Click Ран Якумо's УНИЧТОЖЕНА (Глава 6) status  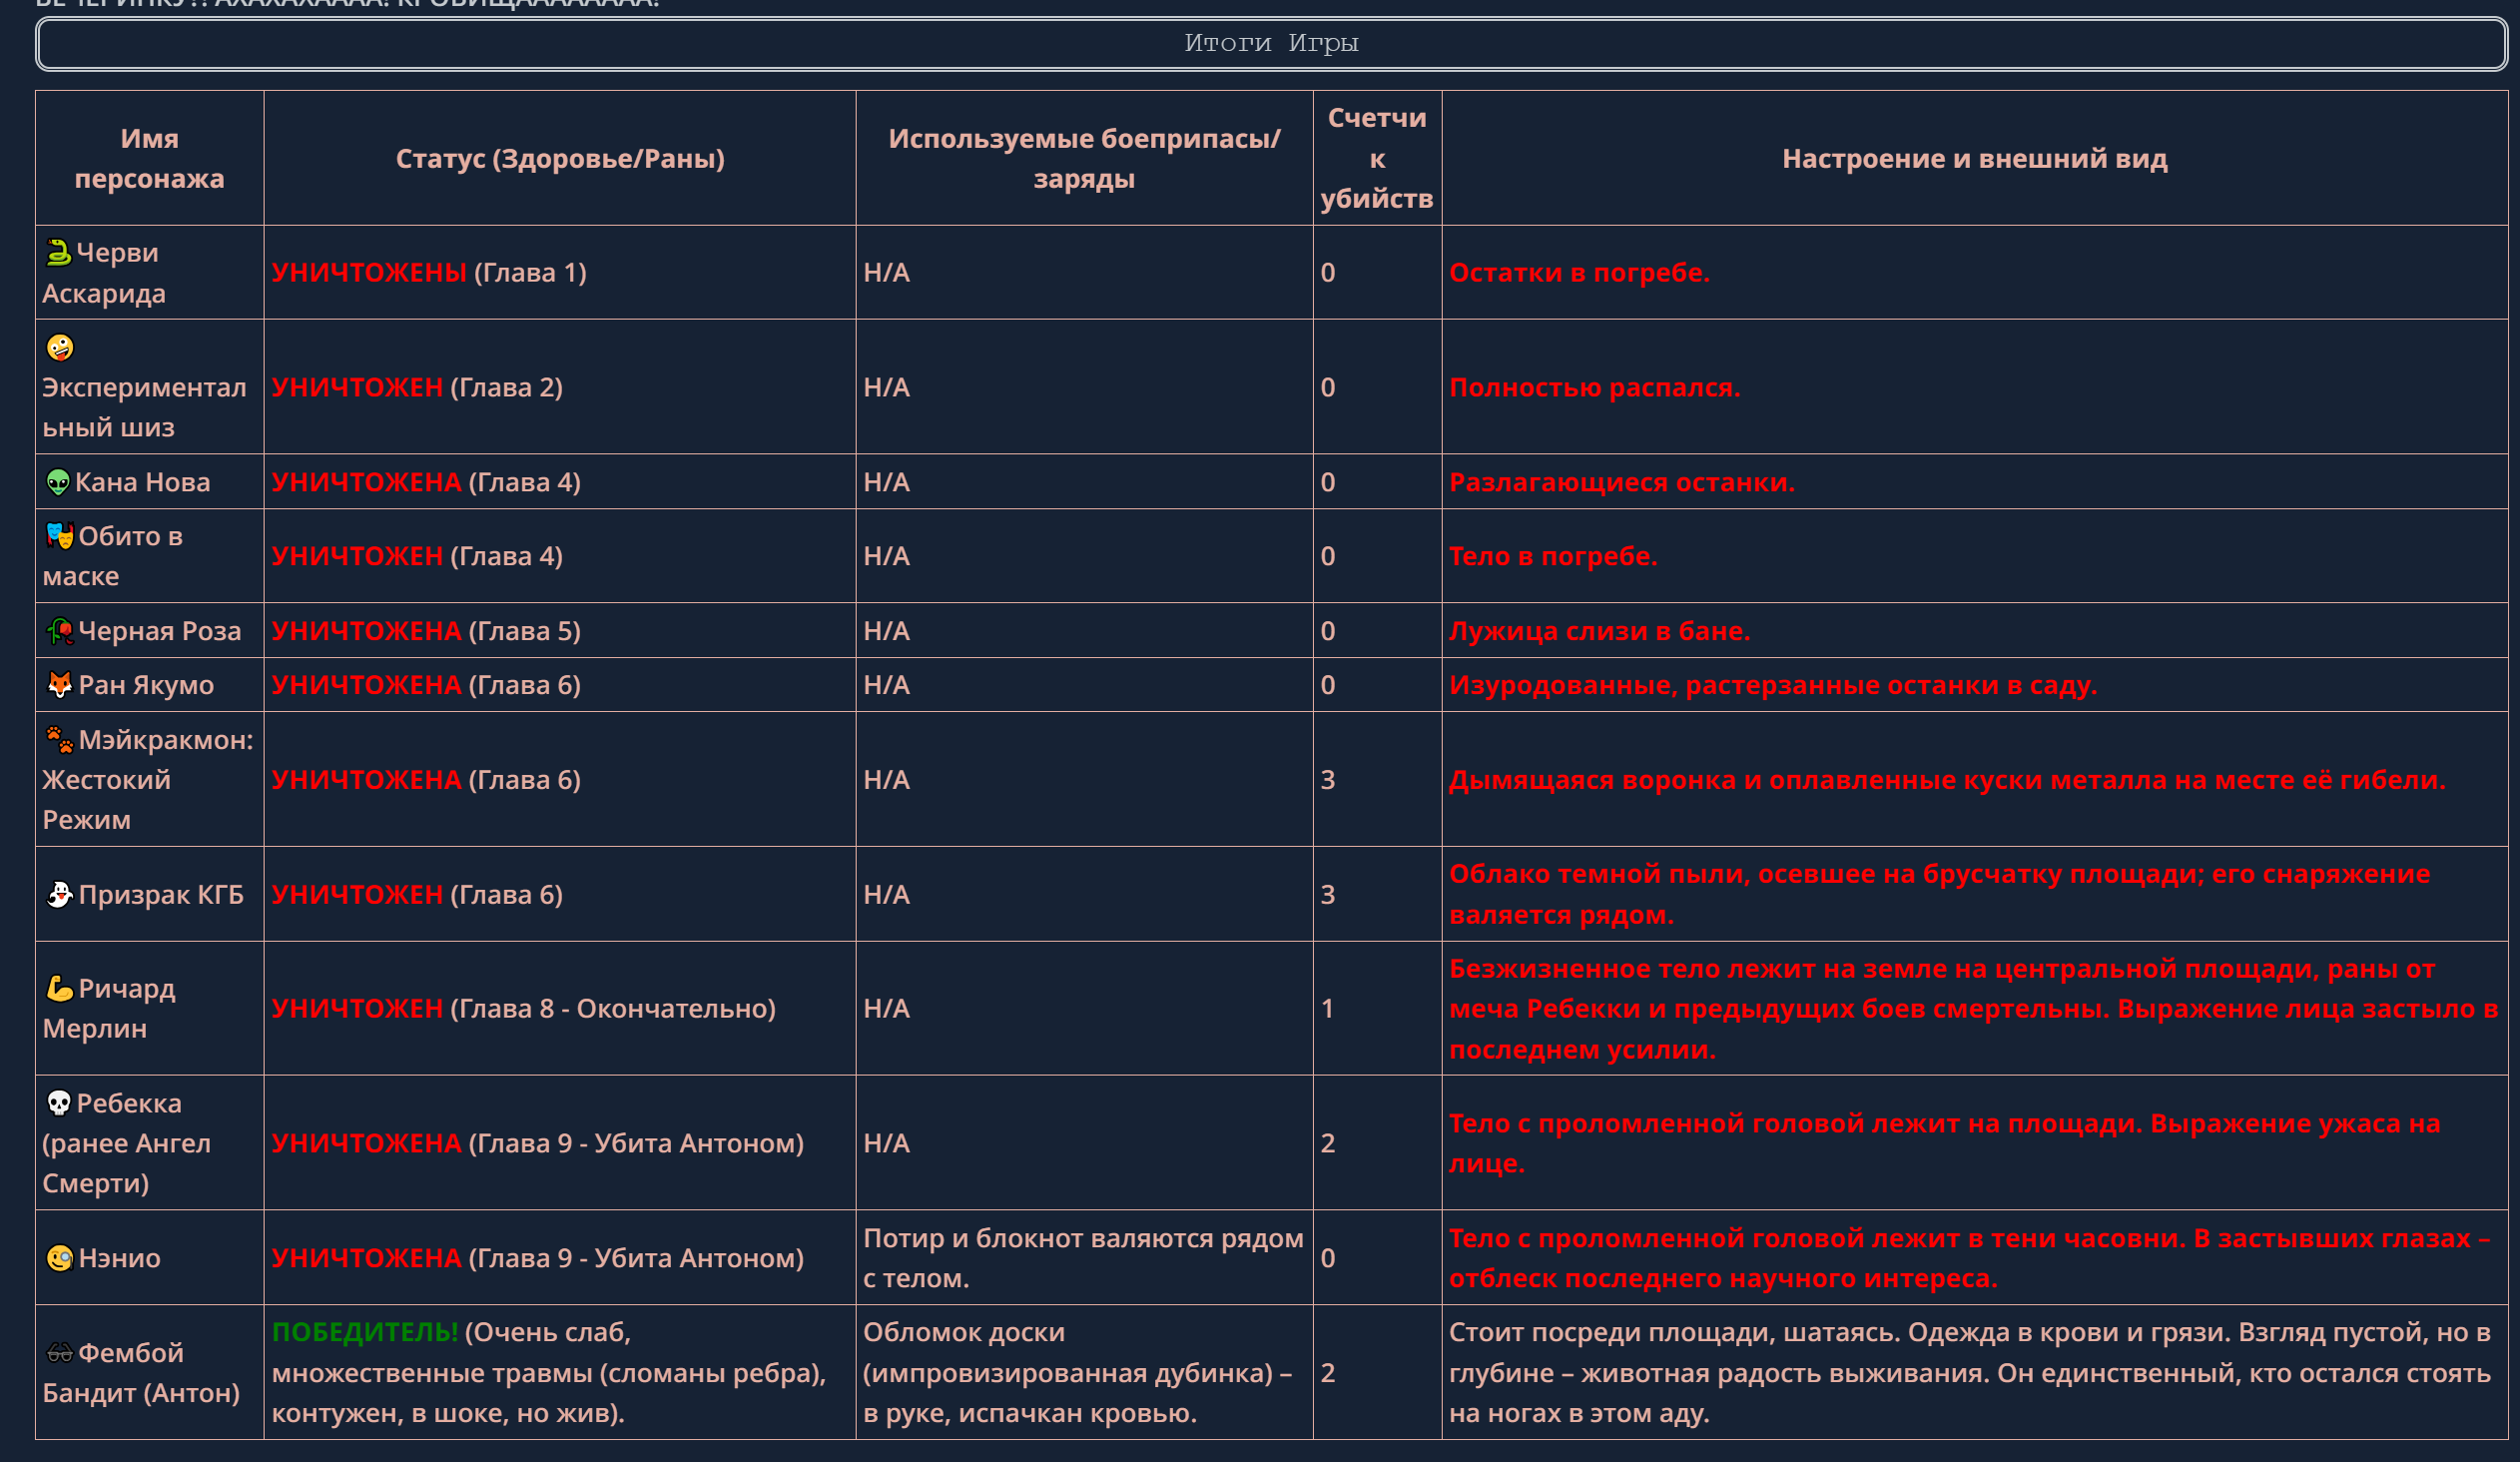426,685
